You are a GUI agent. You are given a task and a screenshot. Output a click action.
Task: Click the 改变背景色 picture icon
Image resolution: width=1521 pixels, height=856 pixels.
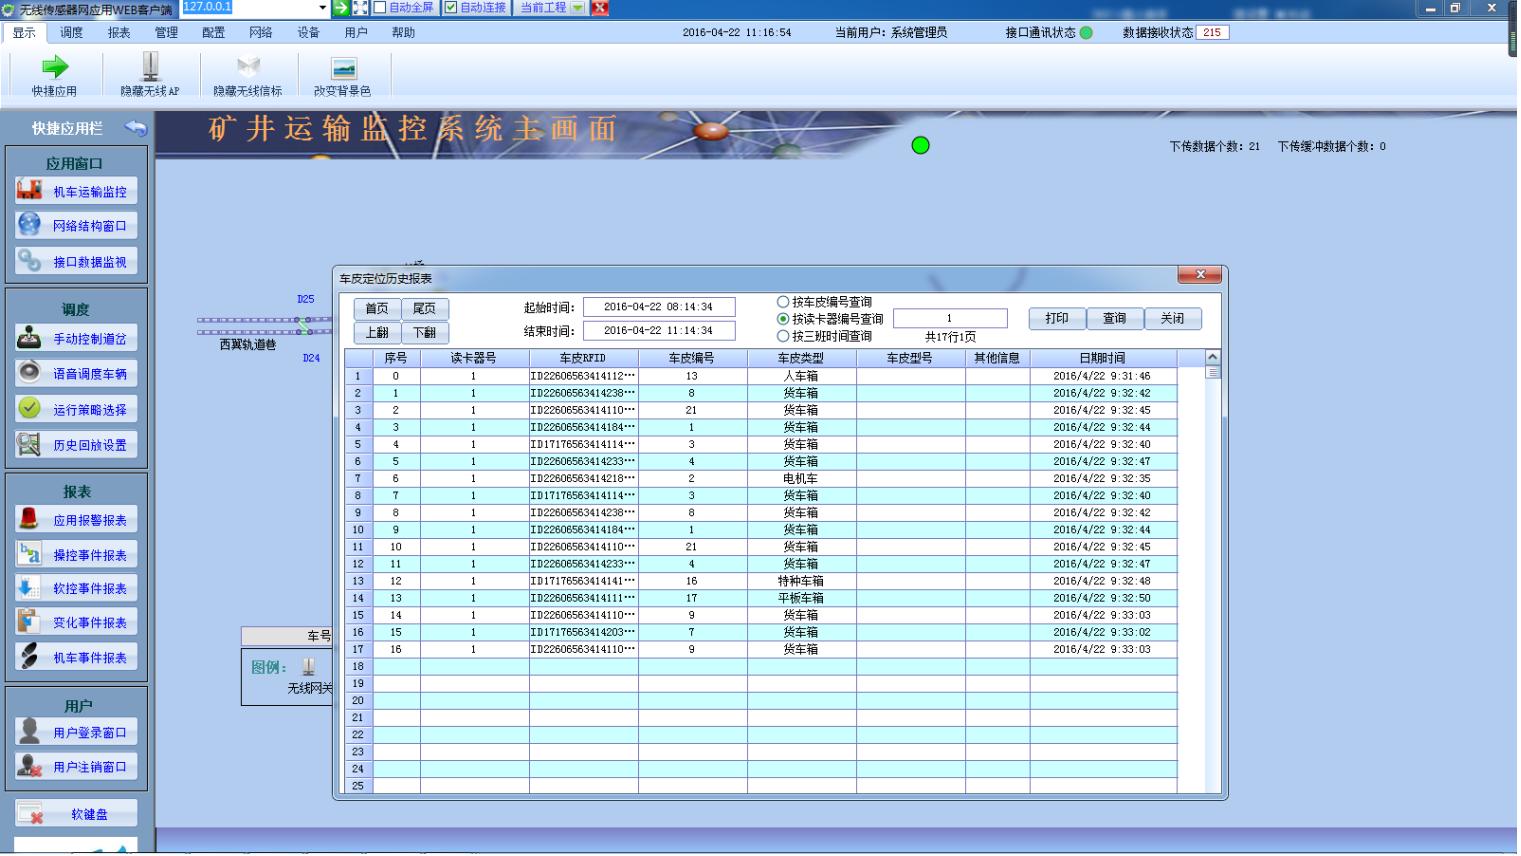coord(343,67)
